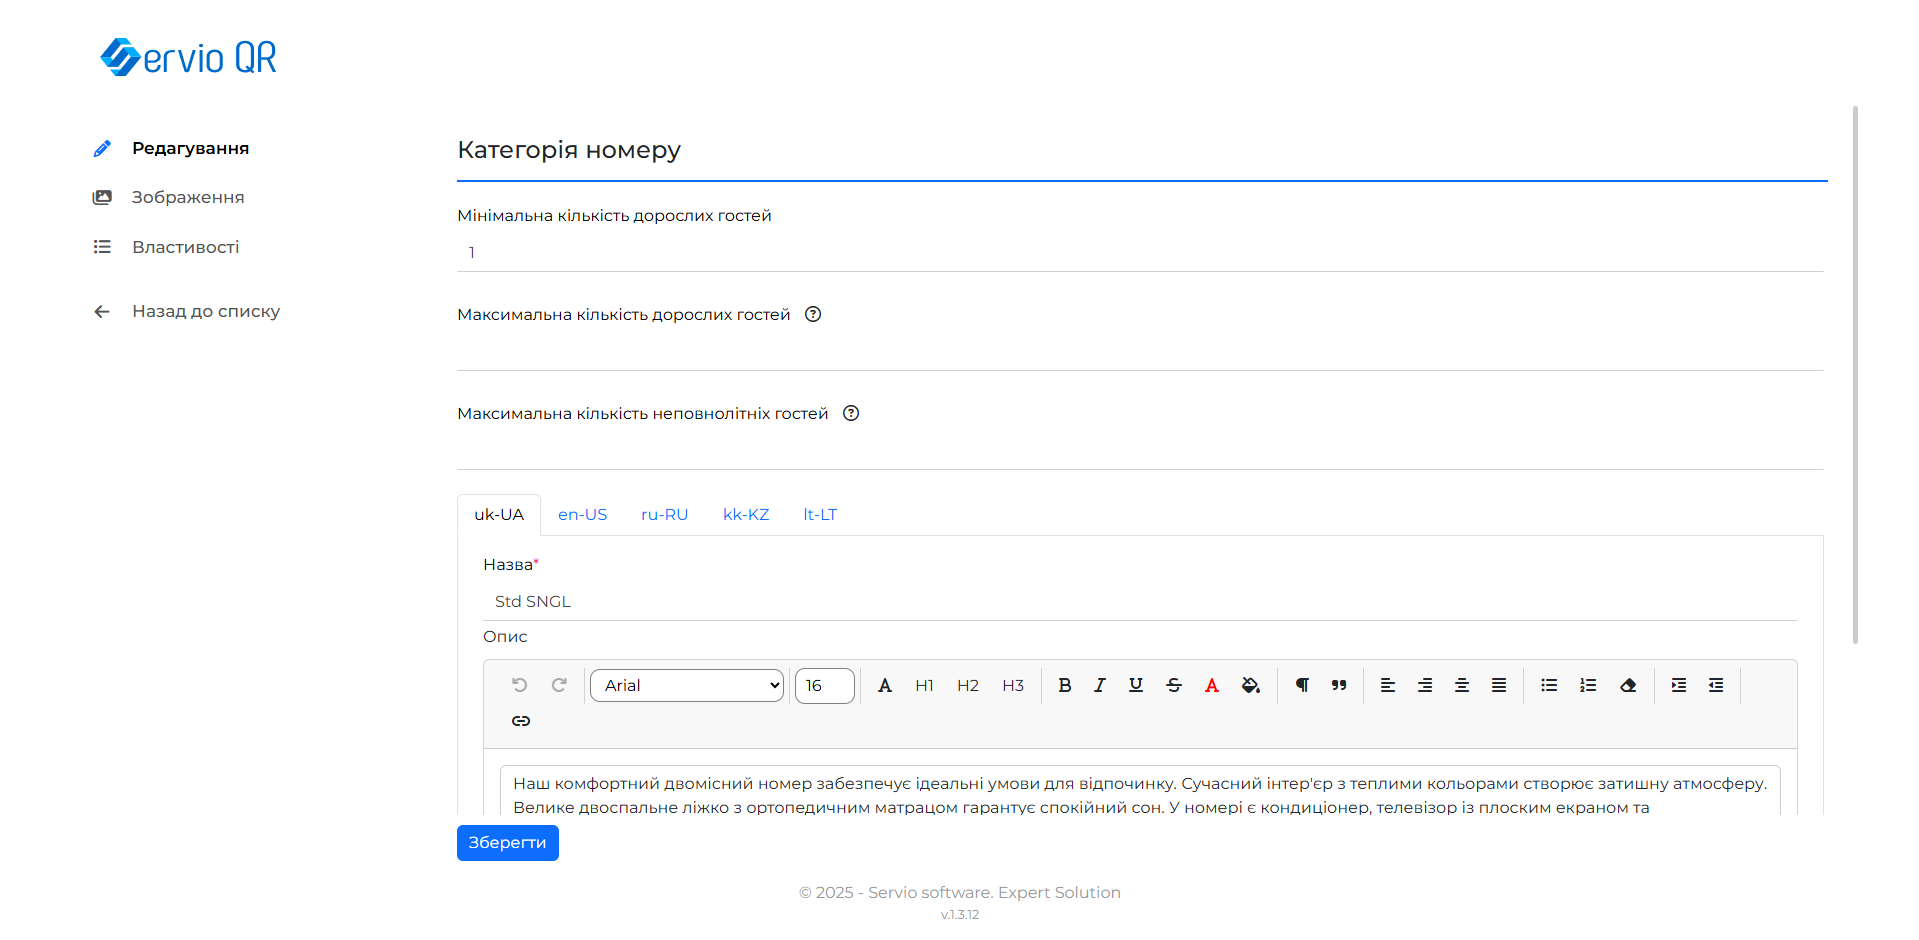The height and width of the screenshot is (940, 1919).
Task: Toggle bold formatting in the editor
Action: point(1064,685)
